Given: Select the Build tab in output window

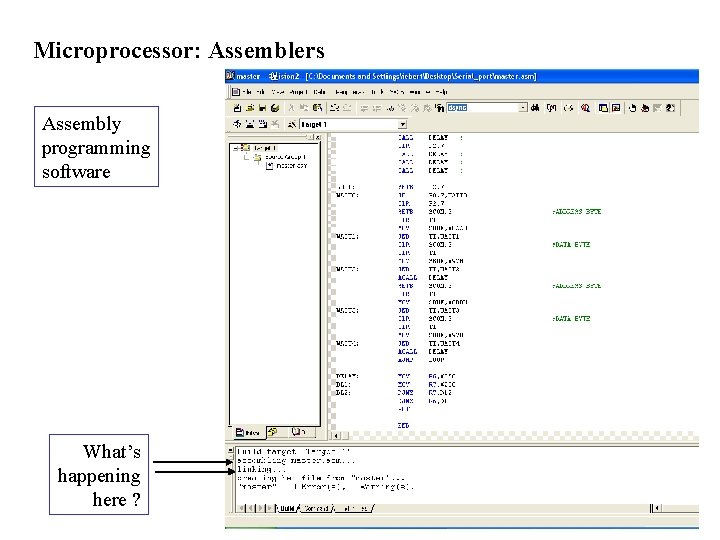Looking at the screenshot, I should (287, 508).
